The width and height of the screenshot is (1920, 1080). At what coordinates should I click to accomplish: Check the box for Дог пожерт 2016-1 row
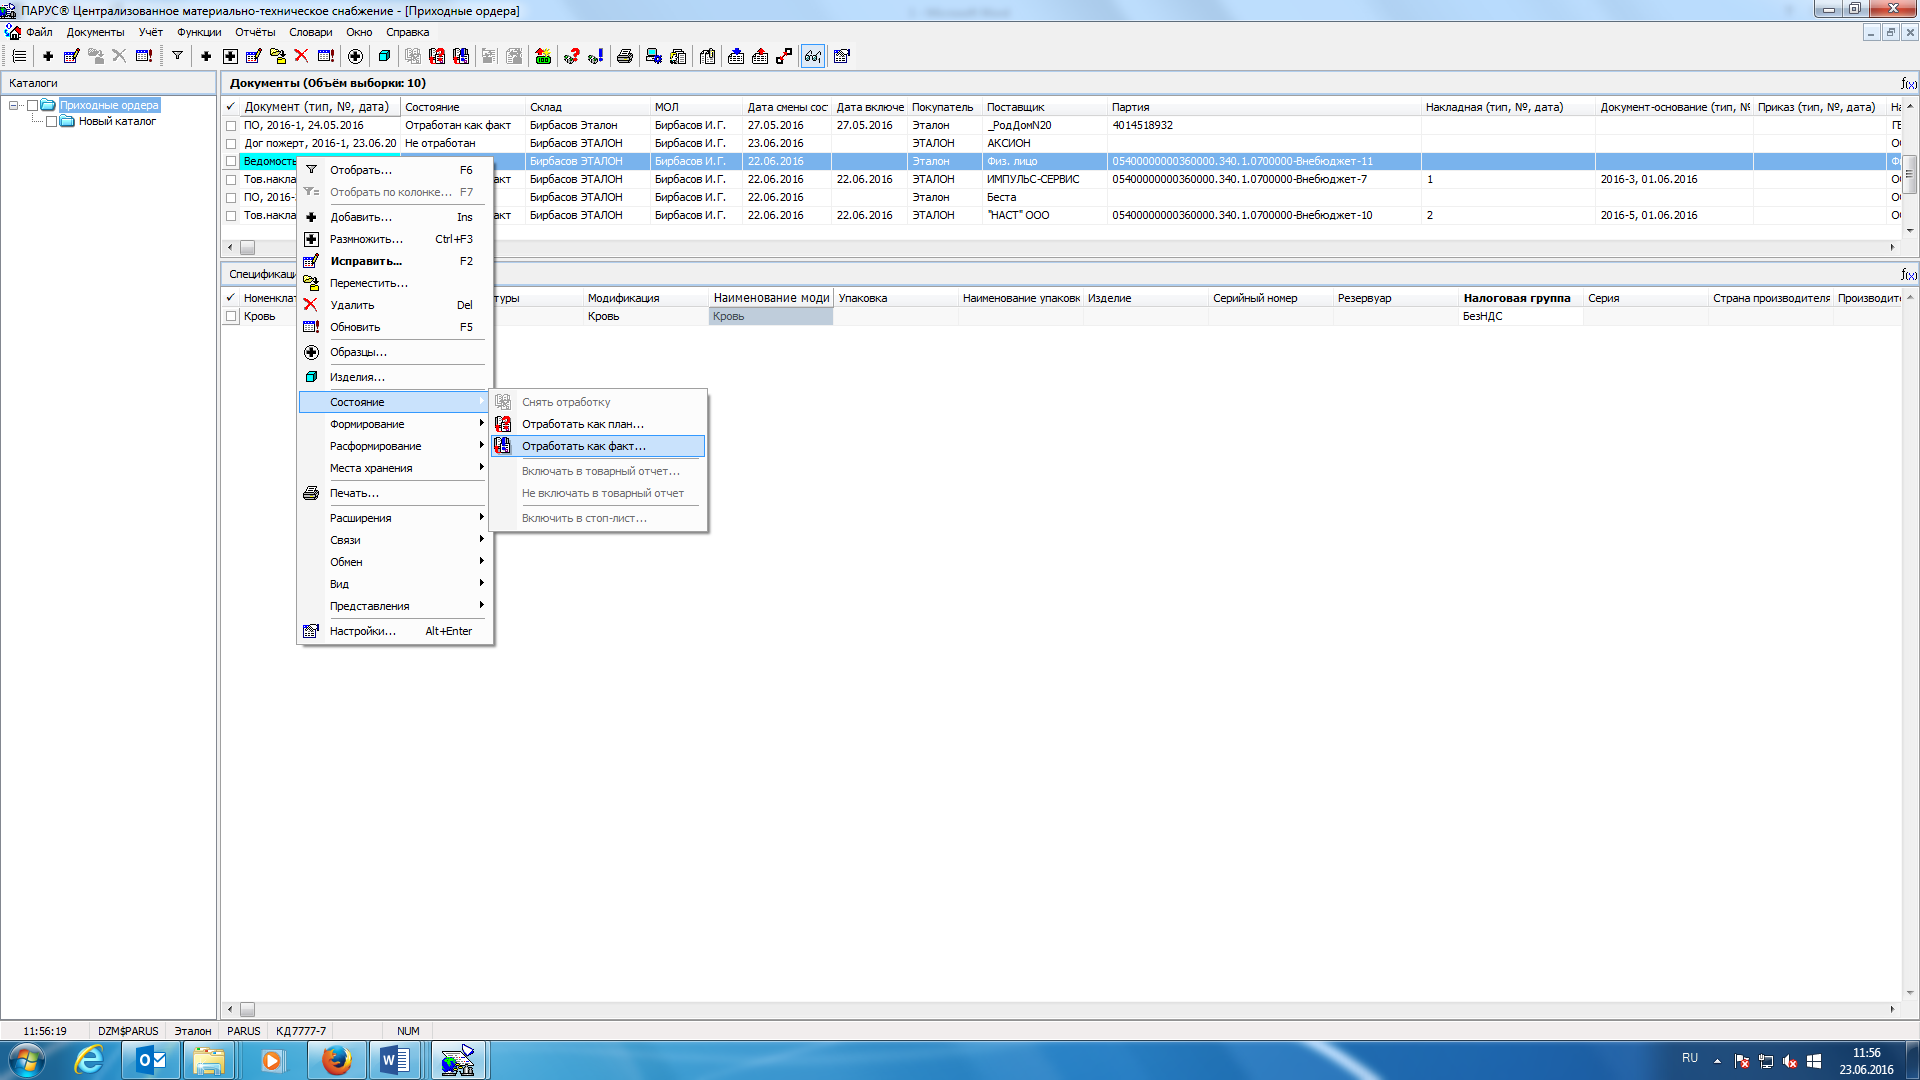tap(231, 144)
